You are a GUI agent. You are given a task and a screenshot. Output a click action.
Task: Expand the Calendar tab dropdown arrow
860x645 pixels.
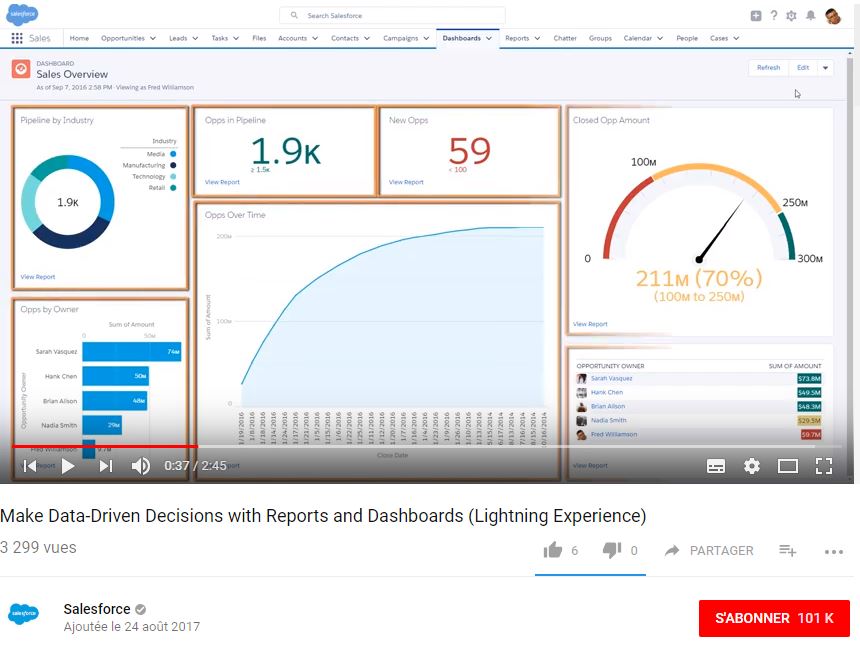click(660, 38)
